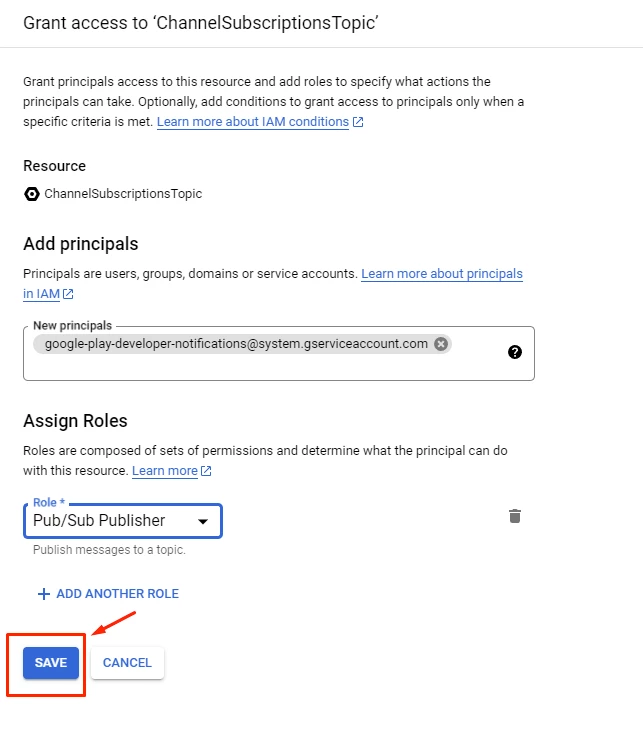
Task: Click external-link icon beside Assign Roles Learn more
Action: [206, 471]
